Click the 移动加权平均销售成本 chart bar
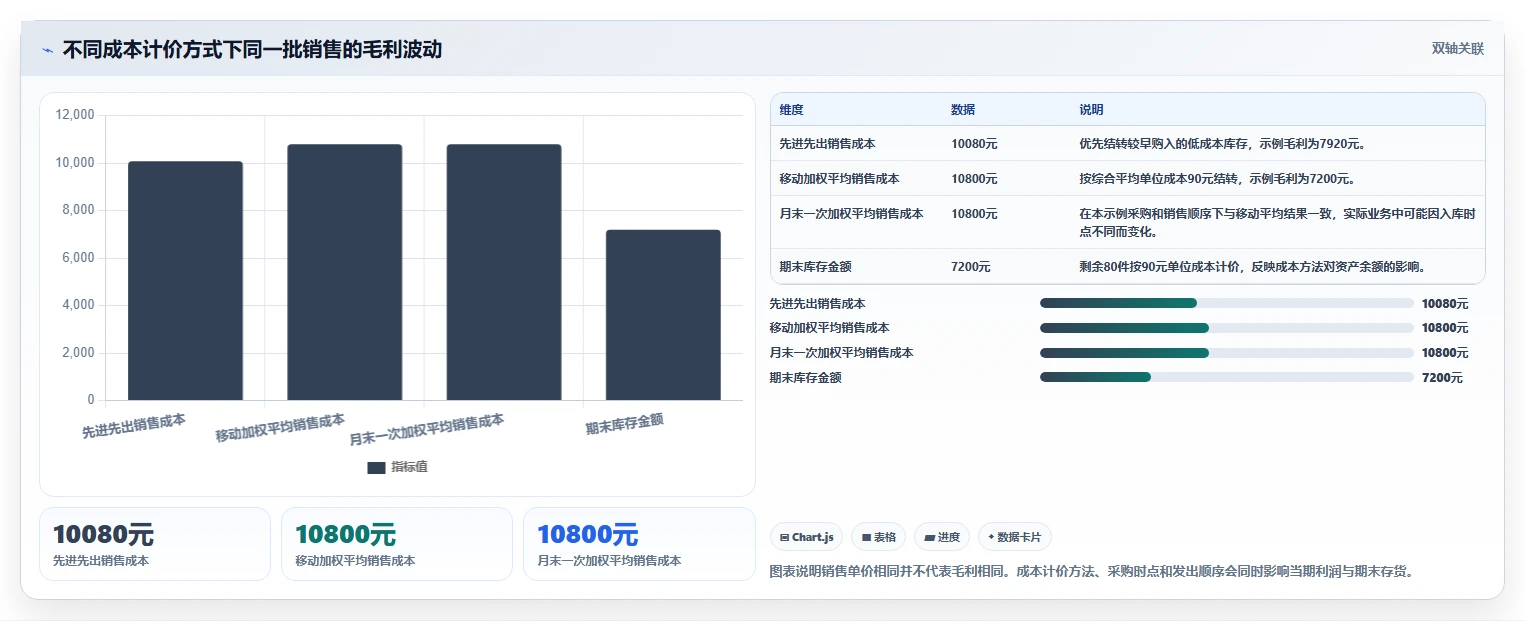Viewport: 1525px width, 621px height. (x=344, y=272)
